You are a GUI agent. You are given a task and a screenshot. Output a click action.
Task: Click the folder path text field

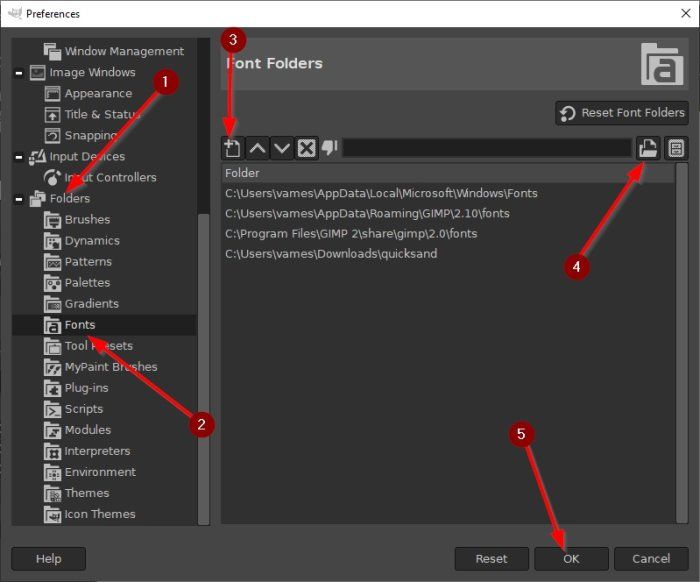click(488, 148)
